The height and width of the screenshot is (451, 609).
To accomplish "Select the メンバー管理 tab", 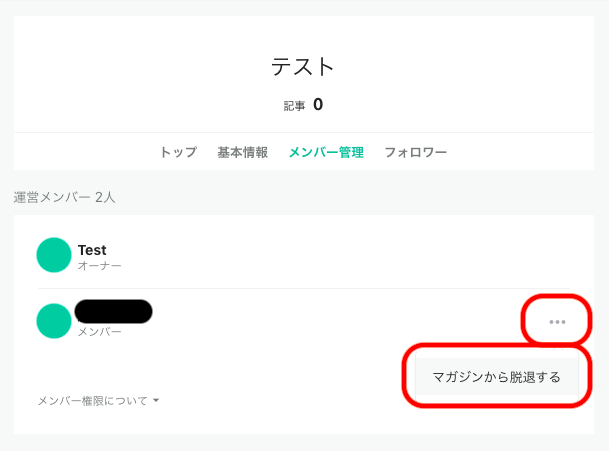I will [326, 153].
